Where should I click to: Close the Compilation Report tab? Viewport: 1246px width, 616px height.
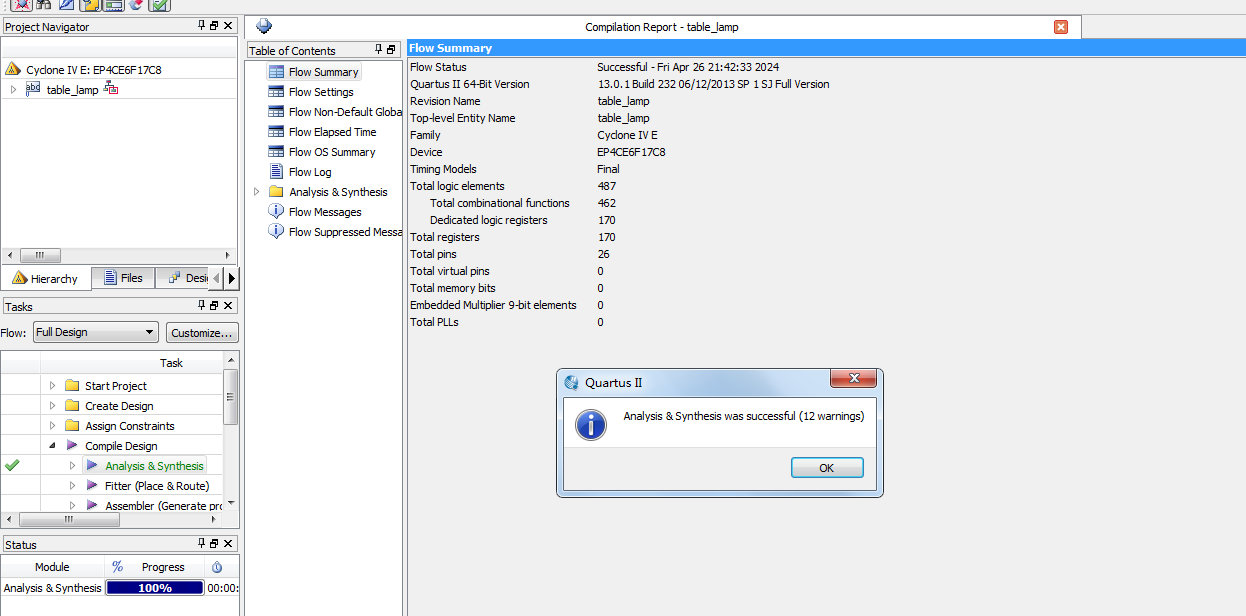1061,27
